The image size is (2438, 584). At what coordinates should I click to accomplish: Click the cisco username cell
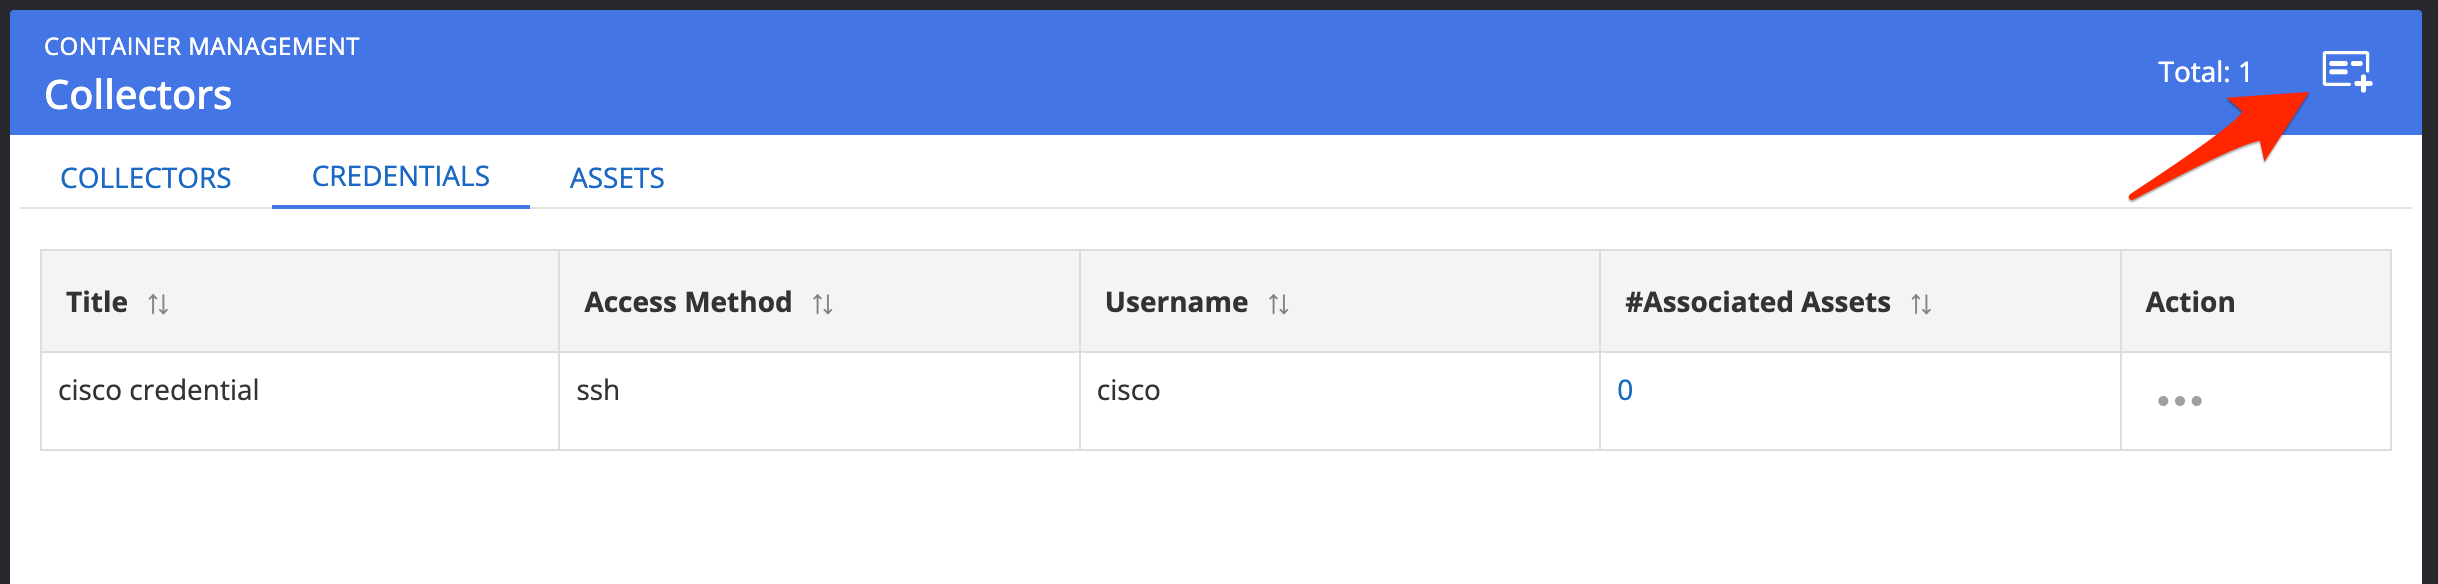pyautogui.click(x=1128, y=390)
